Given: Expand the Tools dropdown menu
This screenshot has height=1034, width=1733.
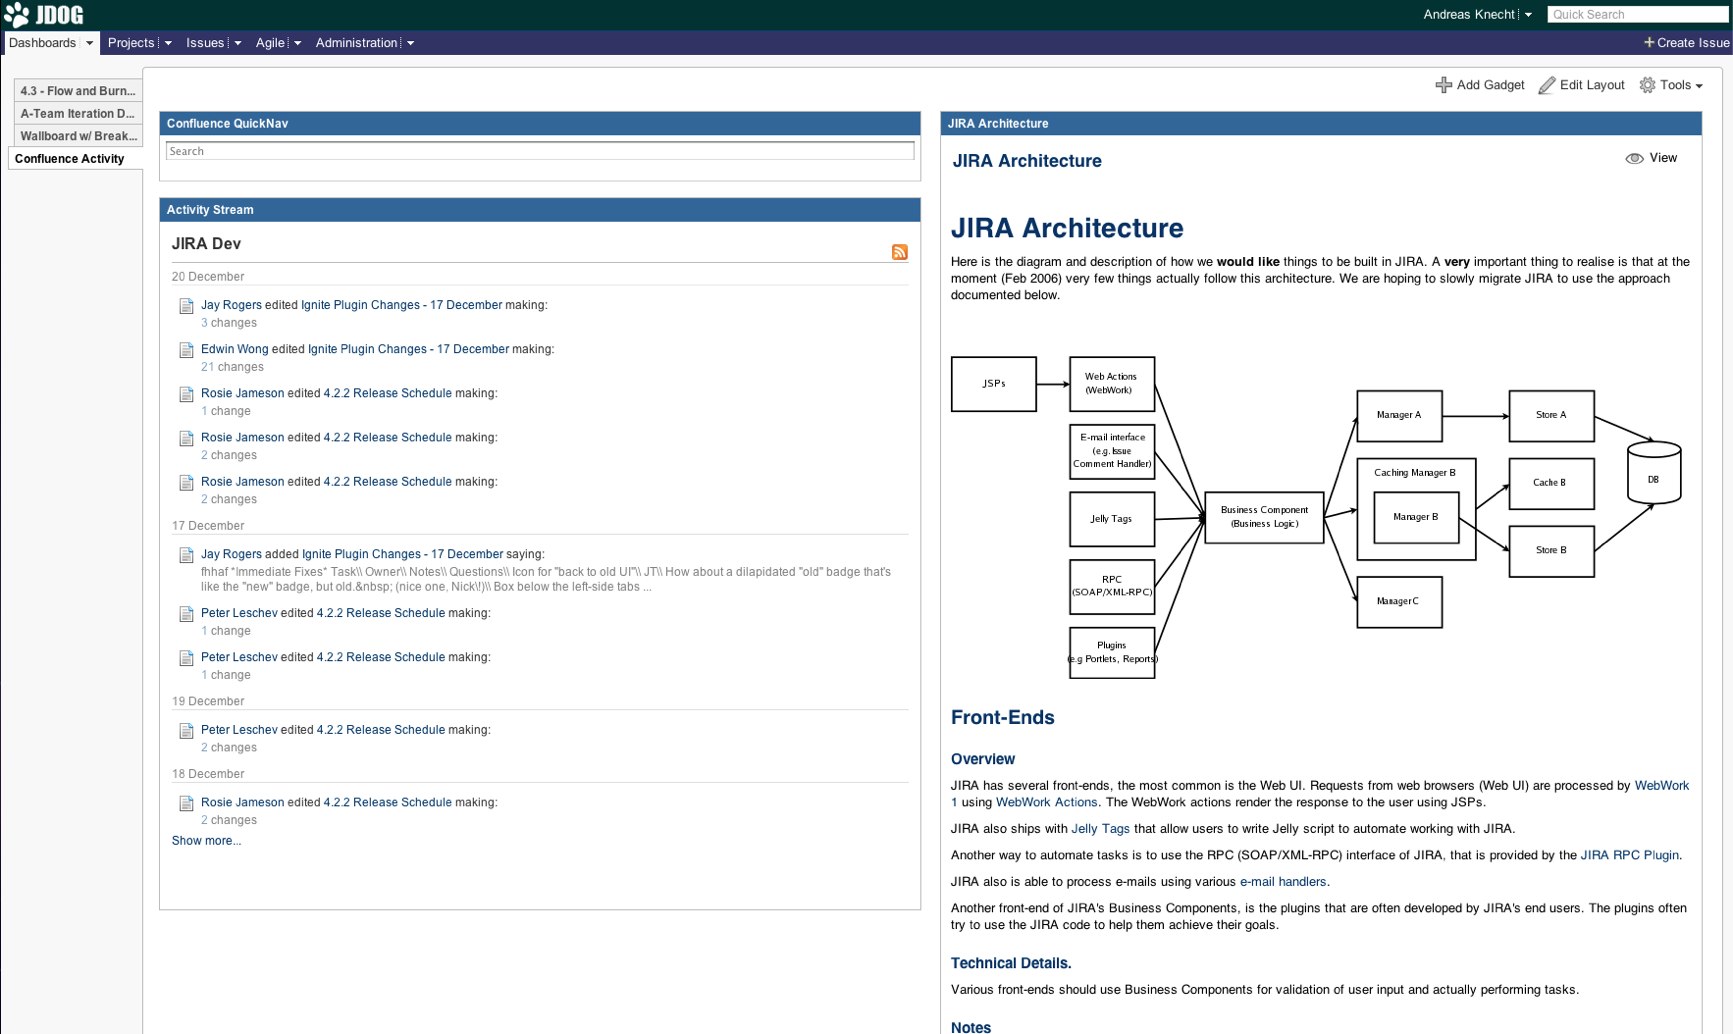Looking at the screenshot, I should tap(1698, 86).
